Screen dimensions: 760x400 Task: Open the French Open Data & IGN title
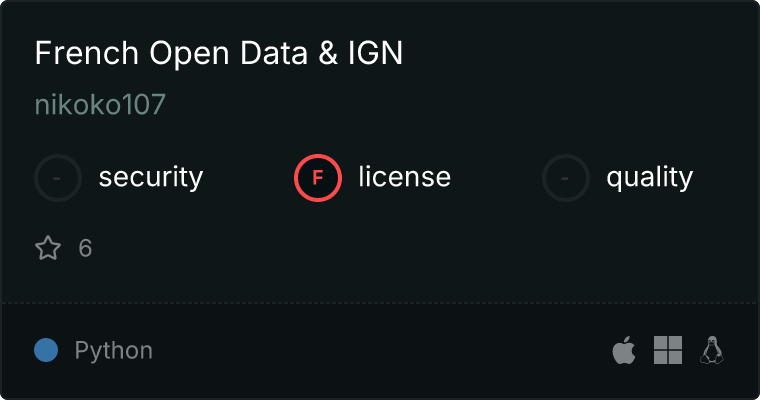tap(218, 54)
